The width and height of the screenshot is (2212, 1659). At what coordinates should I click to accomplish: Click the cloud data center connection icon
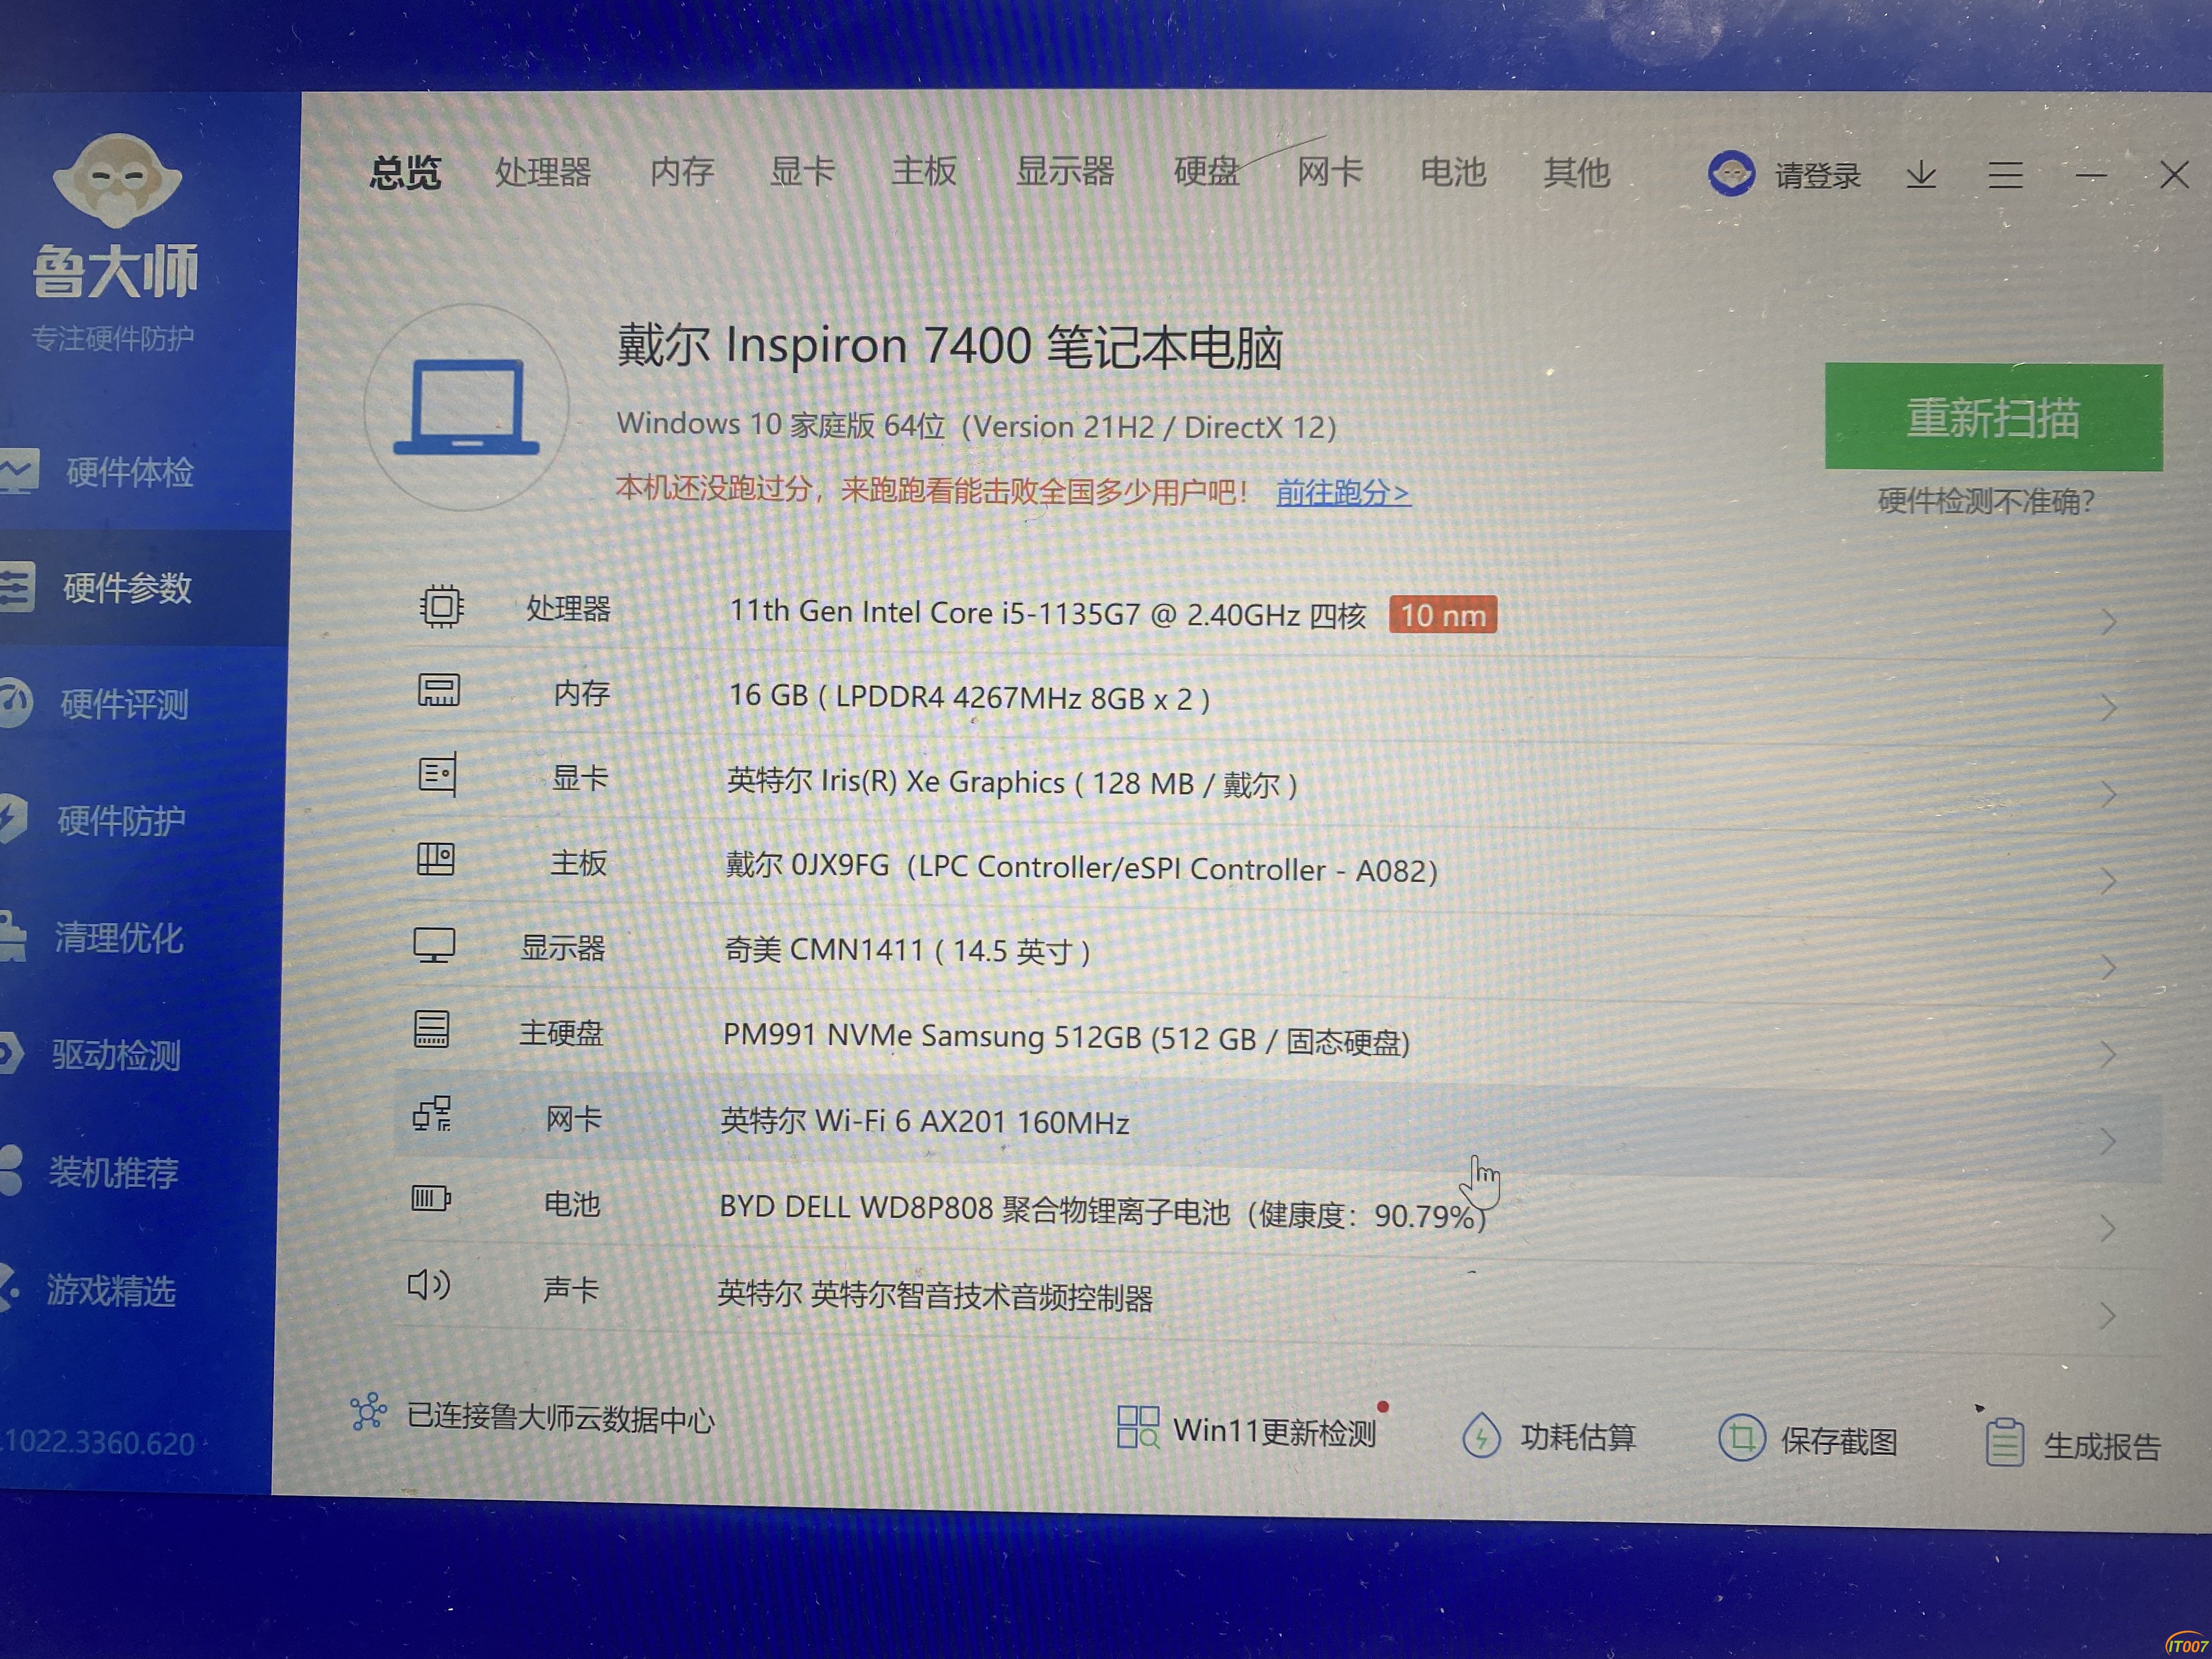[368, 1411]
